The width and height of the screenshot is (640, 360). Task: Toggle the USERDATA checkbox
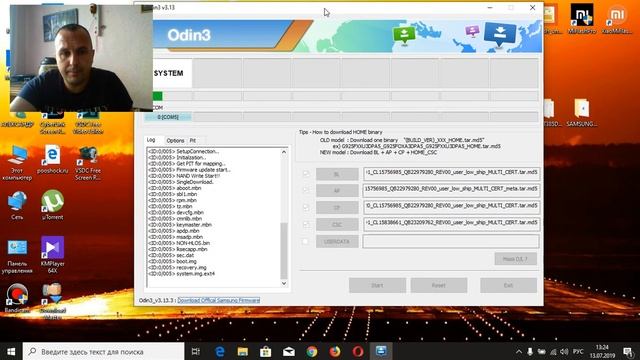[x=305, y=241]
